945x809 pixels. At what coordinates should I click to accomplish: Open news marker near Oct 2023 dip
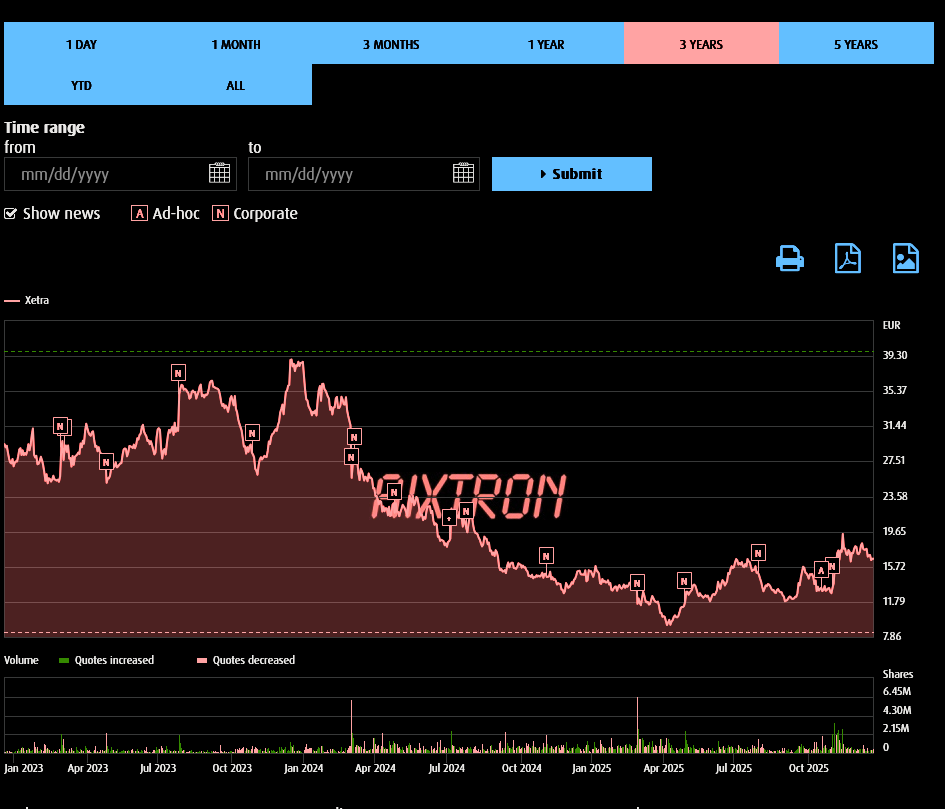[x=252, y=433]
